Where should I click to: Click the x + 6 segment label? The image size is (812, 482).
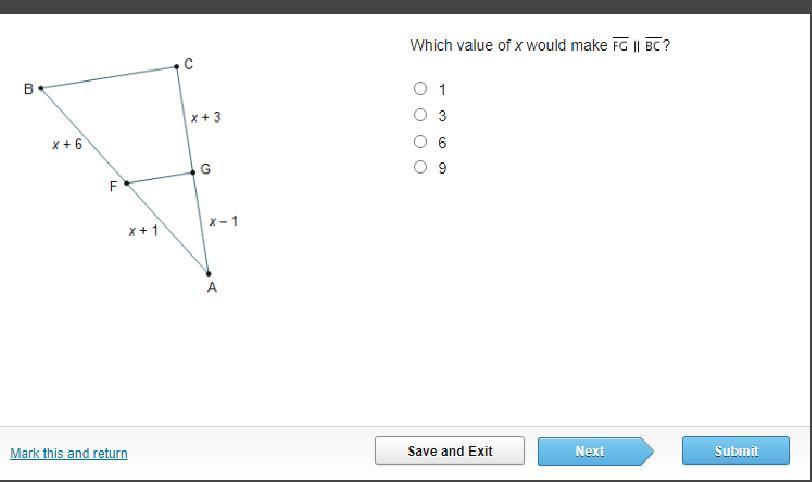pos(67,144)
